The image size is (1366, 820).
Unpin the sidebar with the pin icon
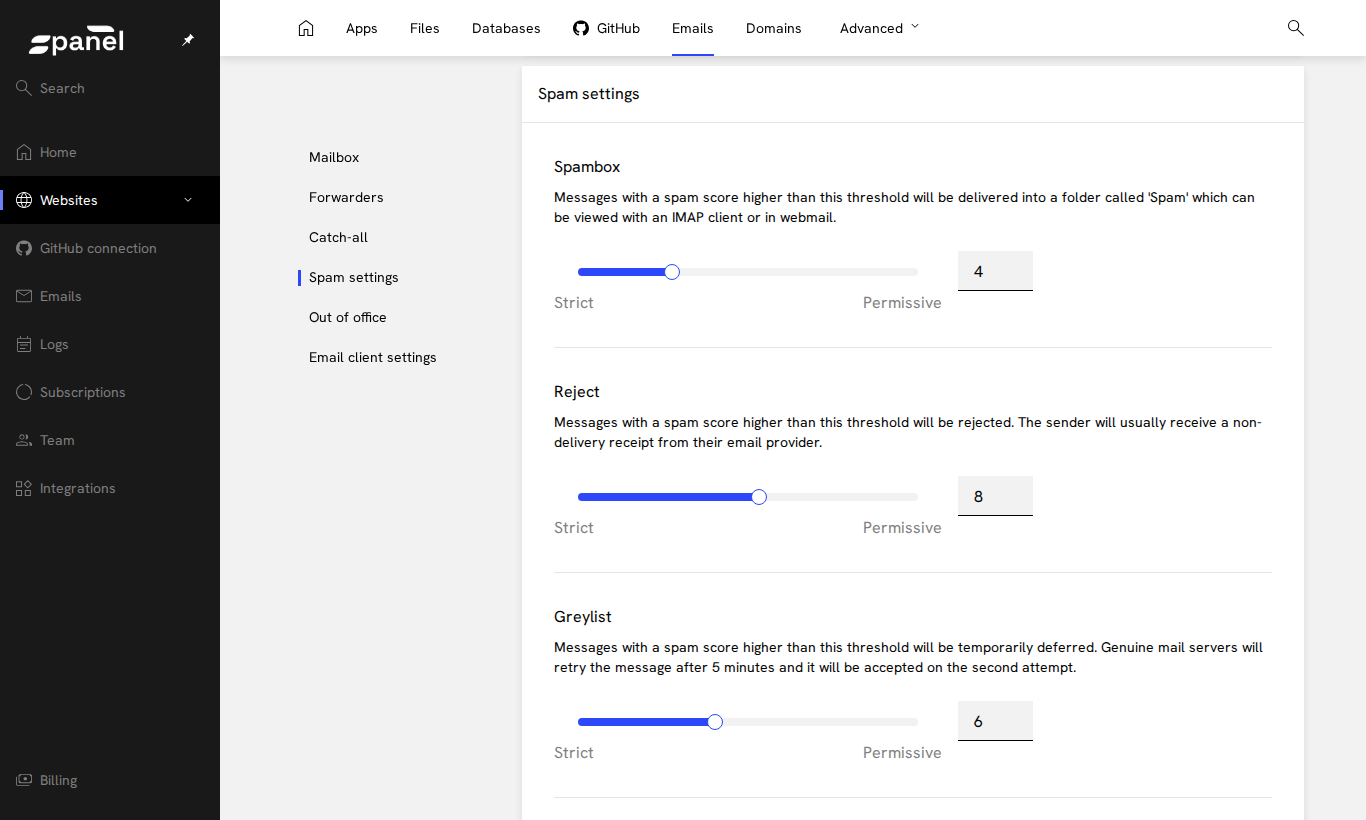tap(188, 40)
